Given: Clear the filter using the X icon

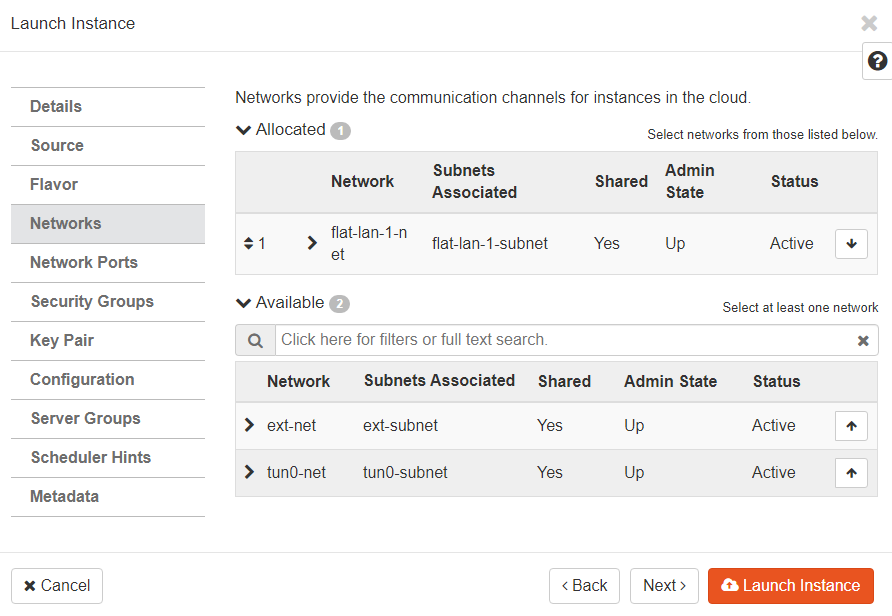Looking at the screenshot, I should [863, 340].
